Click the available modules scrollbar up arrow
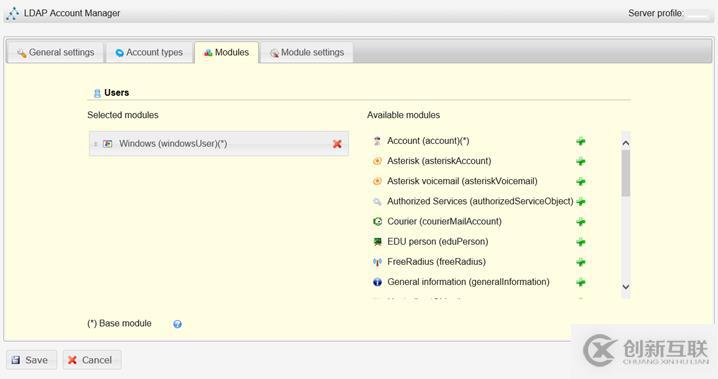The image size is (718, 379). click(x=626, y=143)
